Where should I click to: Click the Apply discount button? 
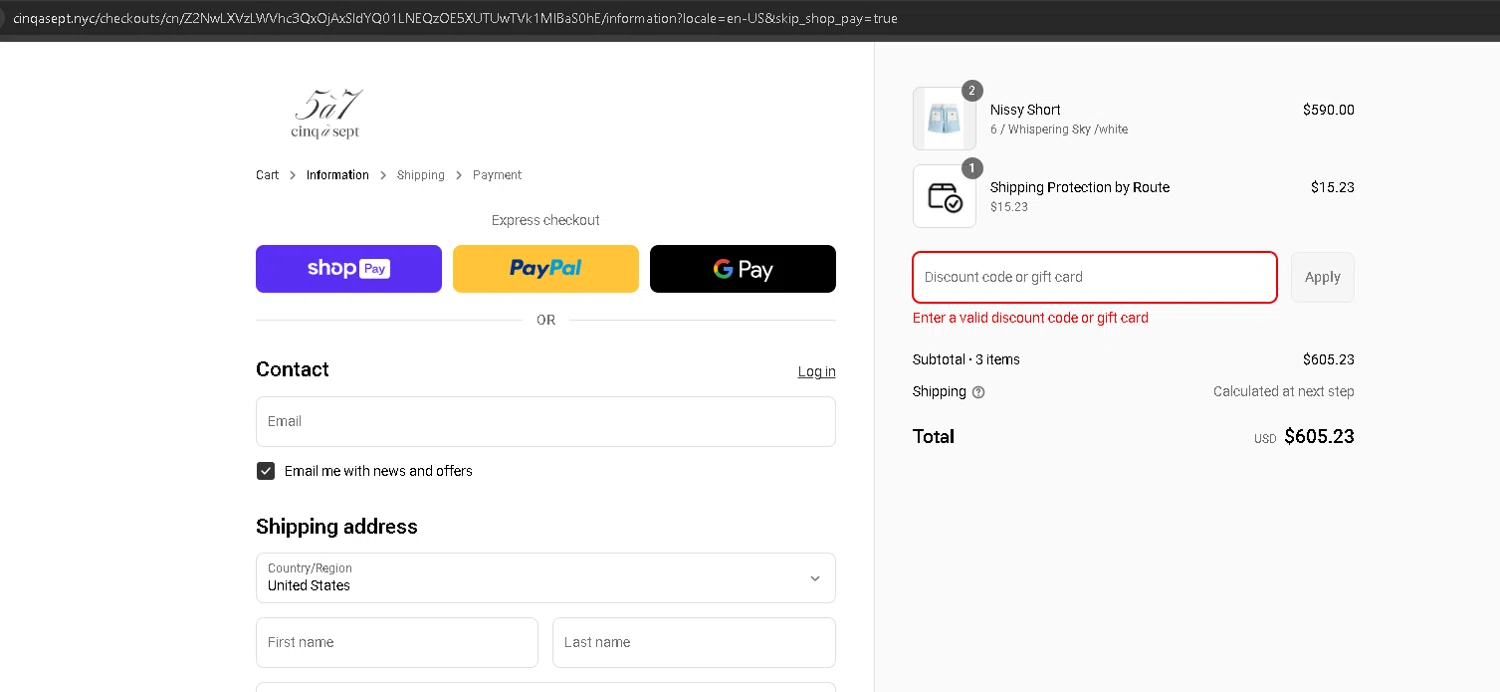[x=1323, y=277]
